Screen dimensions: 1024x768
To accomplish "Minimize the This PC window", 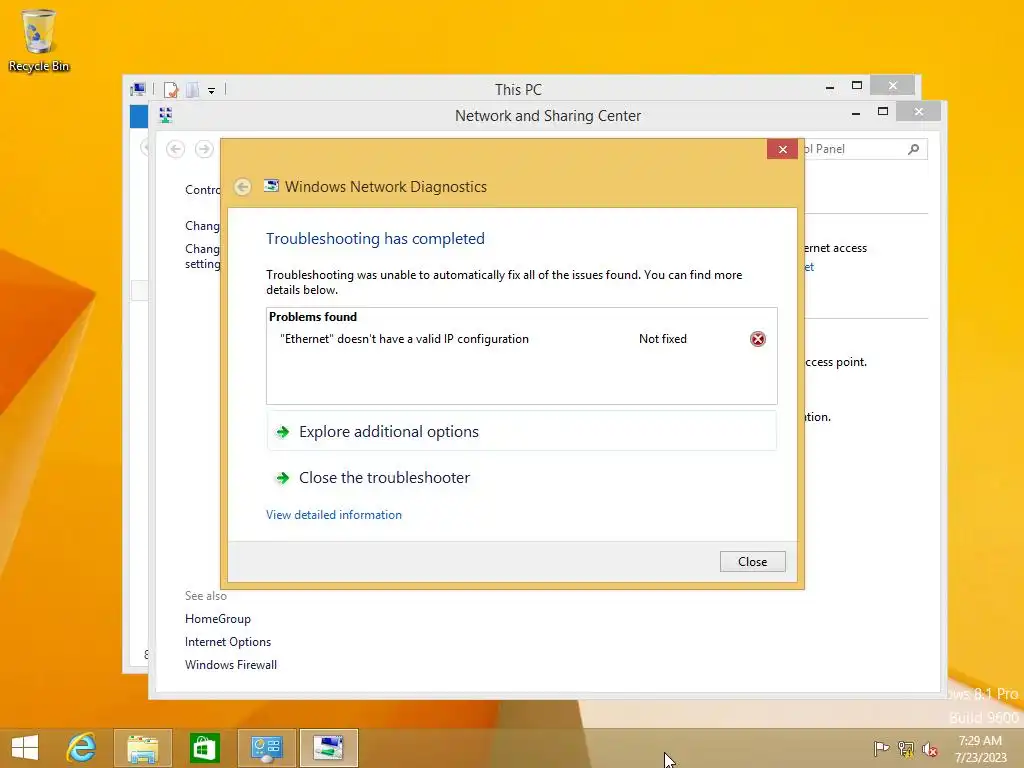I will coord(830,87).
